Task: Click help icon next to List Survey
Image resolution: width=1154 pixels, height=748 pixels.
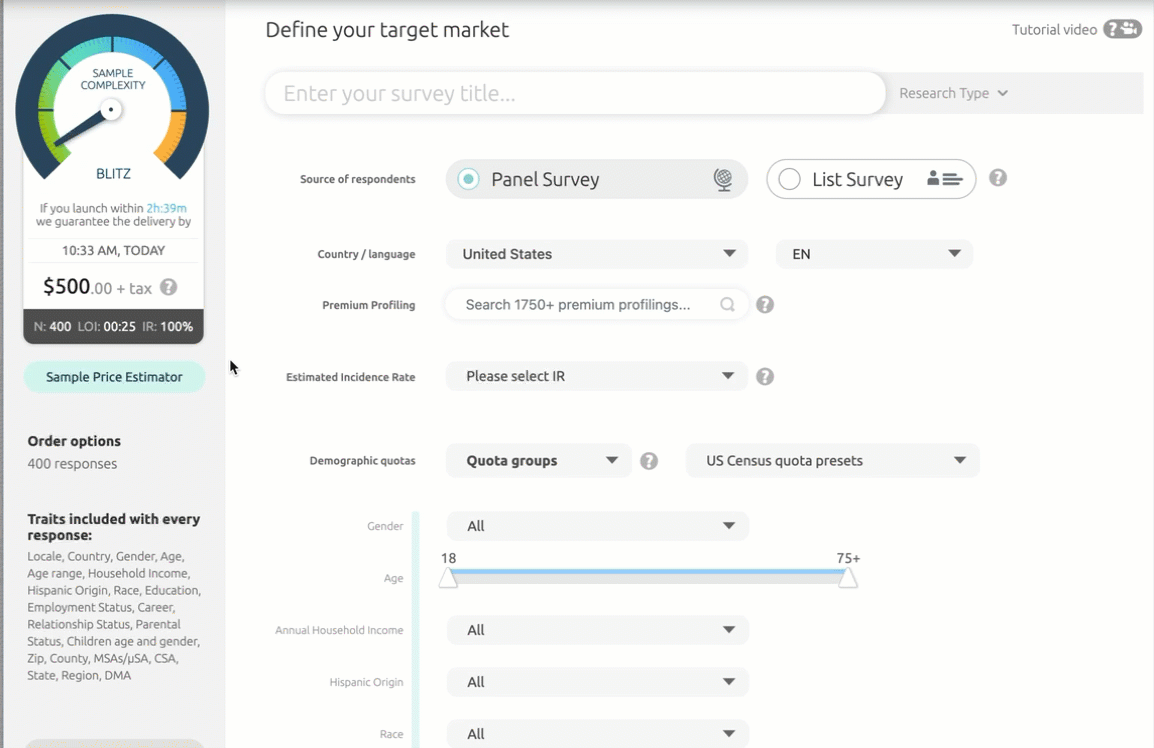Action: click(x=997, y=178)
